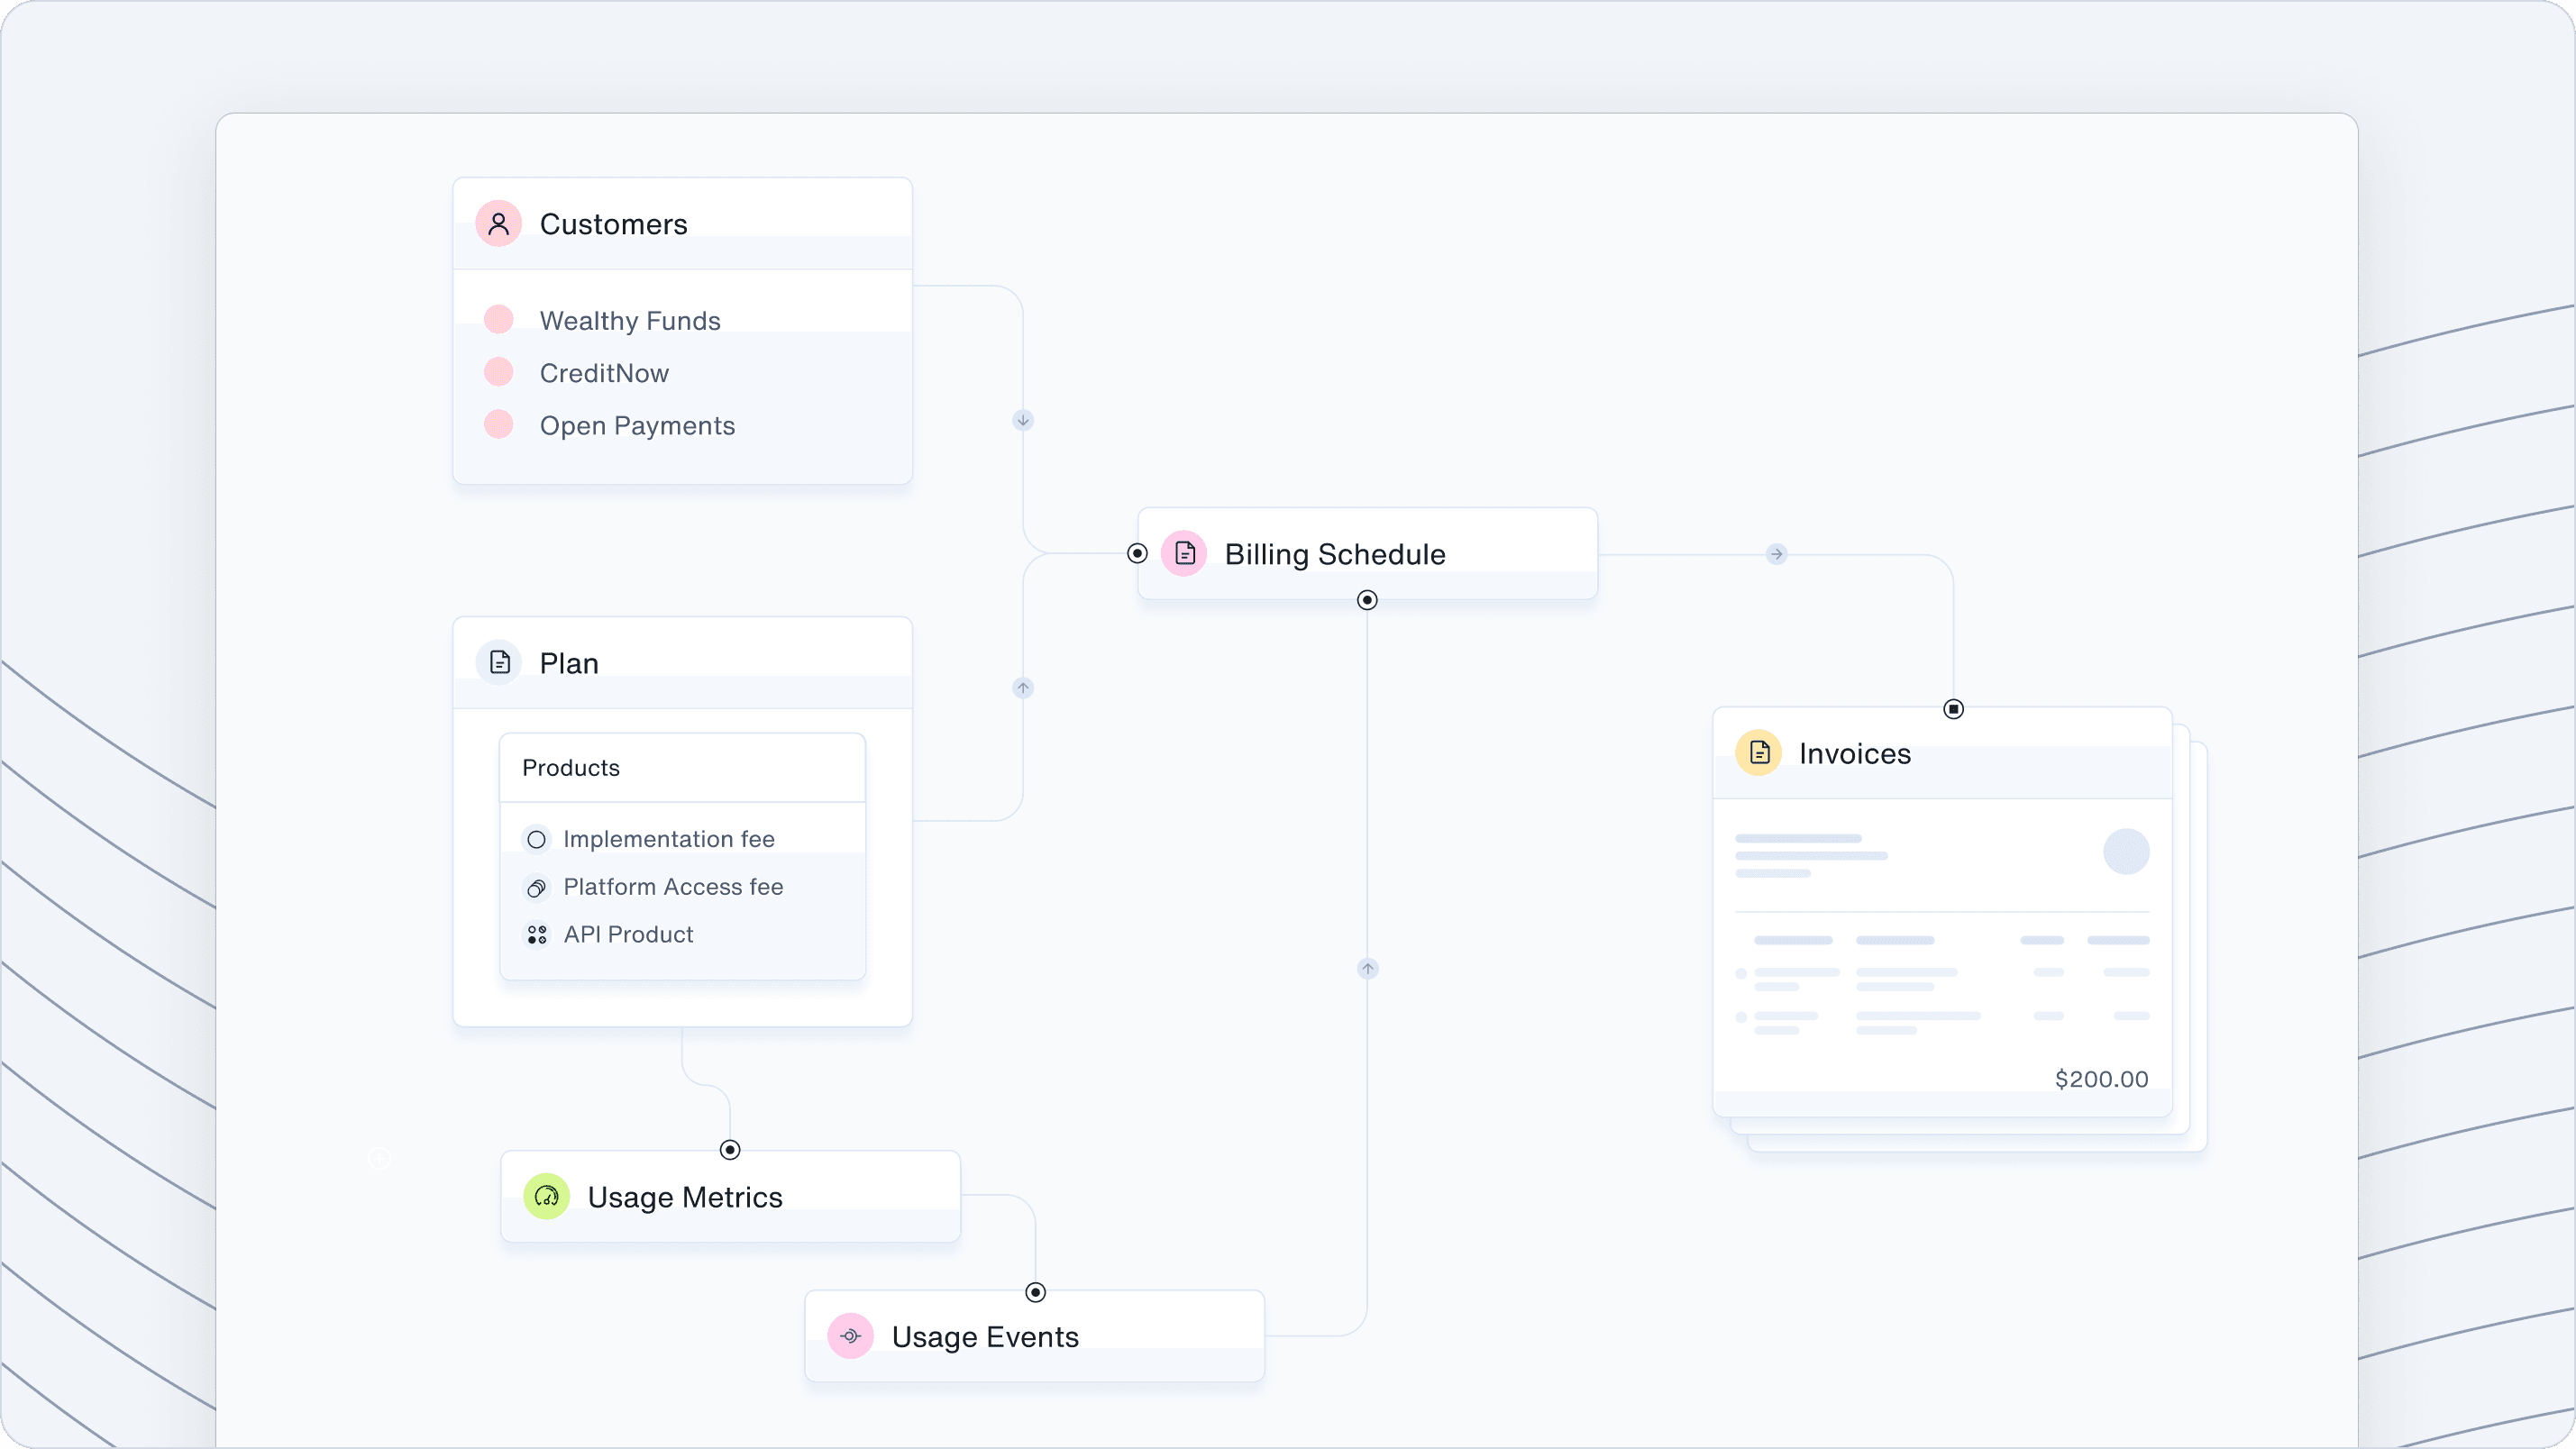Click the Invoices yellow document icon
The image size is (2576, 1449).
(1759, 753)
